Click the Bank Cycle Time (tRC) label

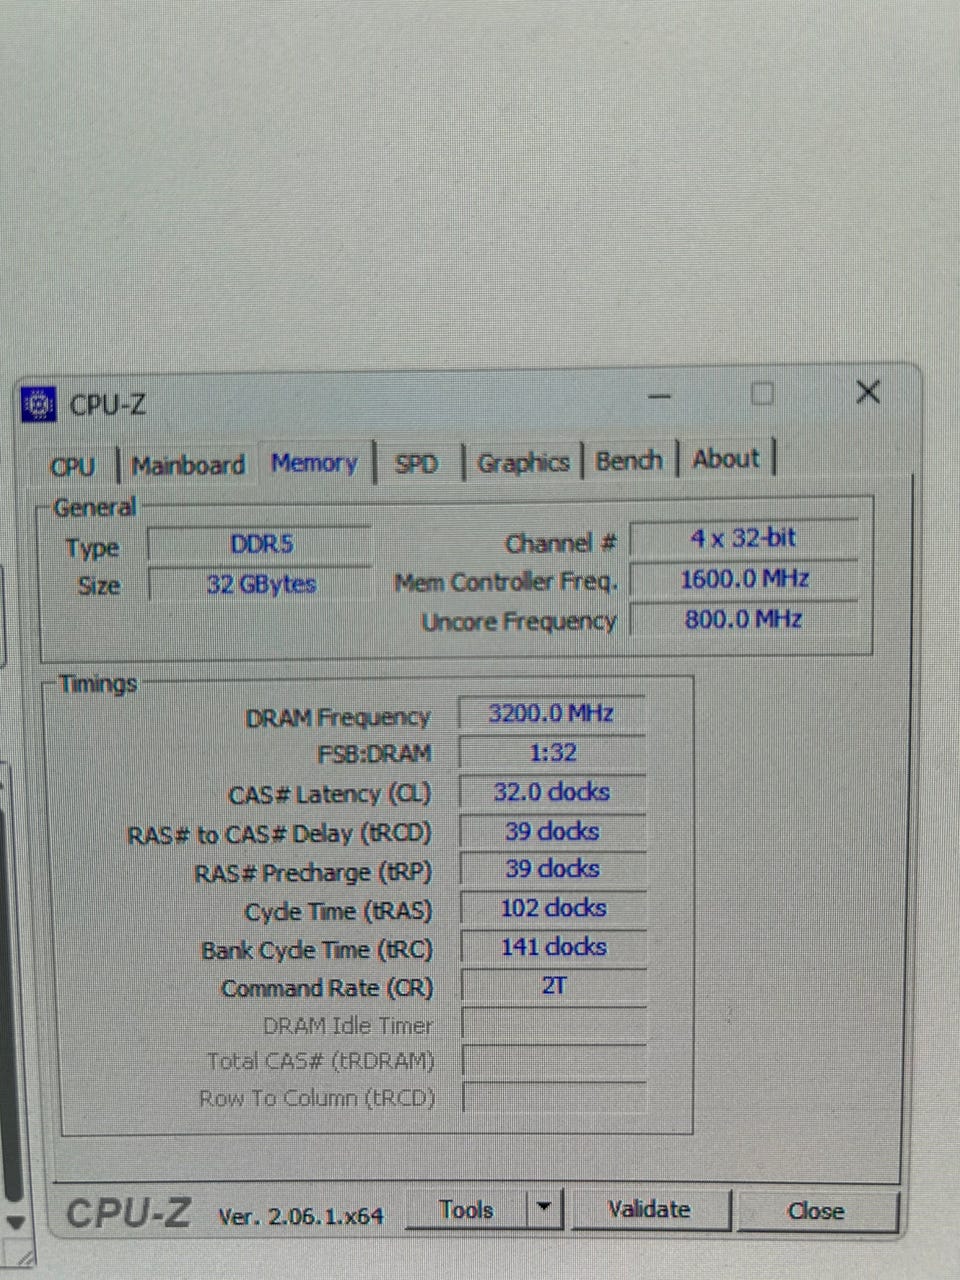pos(317,950)
